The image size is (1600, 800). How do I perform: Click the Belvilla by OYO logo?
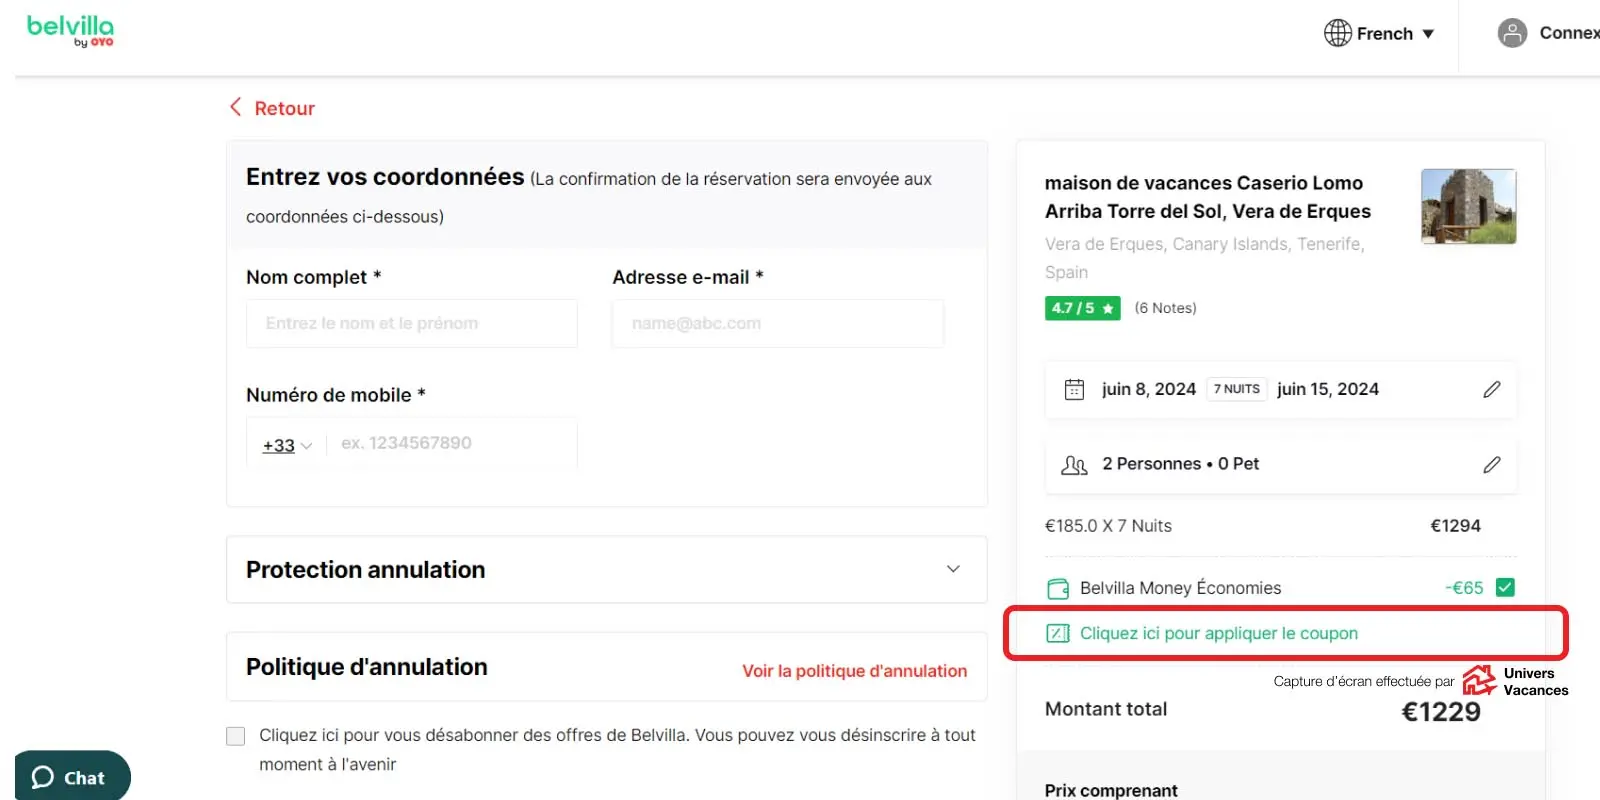pyautogui.click(x=70, y=30)
